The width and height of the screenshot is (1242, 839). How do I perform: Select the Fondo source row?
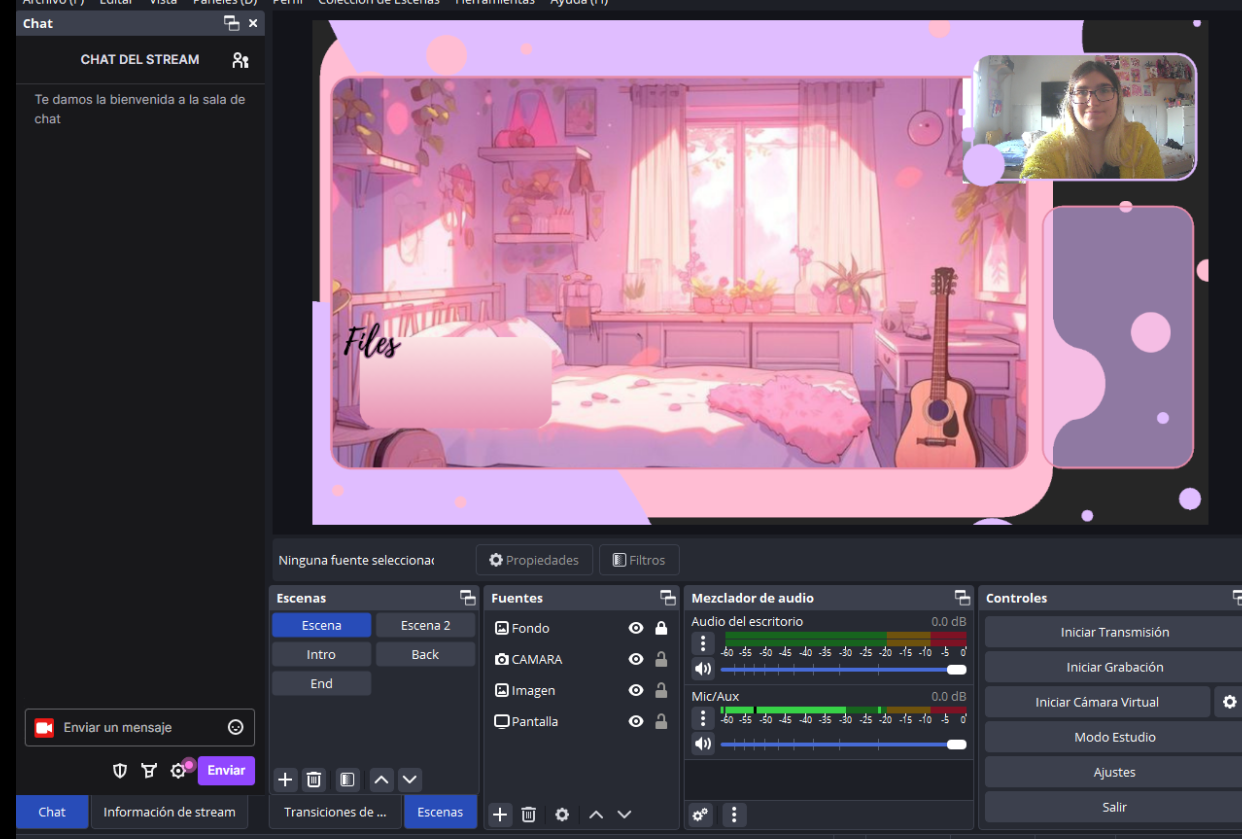point(581,628)
